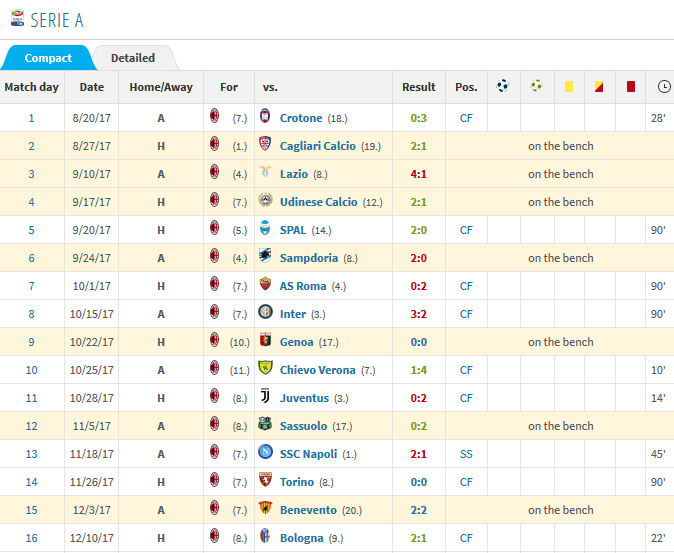674x553 pixels.
Task: Switch to the Detailed tab
Action: [133, 58]
